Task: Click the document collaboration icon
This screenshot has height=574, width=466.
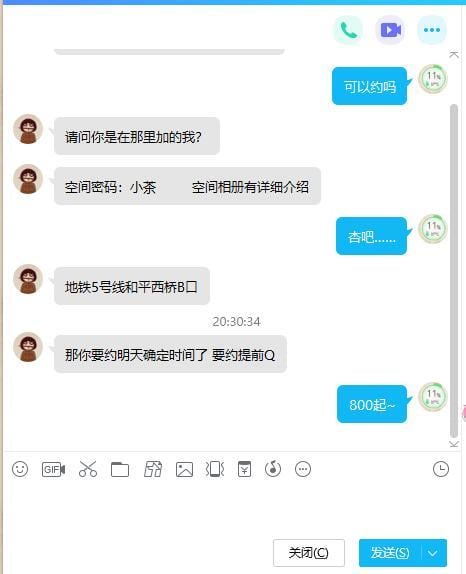Action: [153, 469]
